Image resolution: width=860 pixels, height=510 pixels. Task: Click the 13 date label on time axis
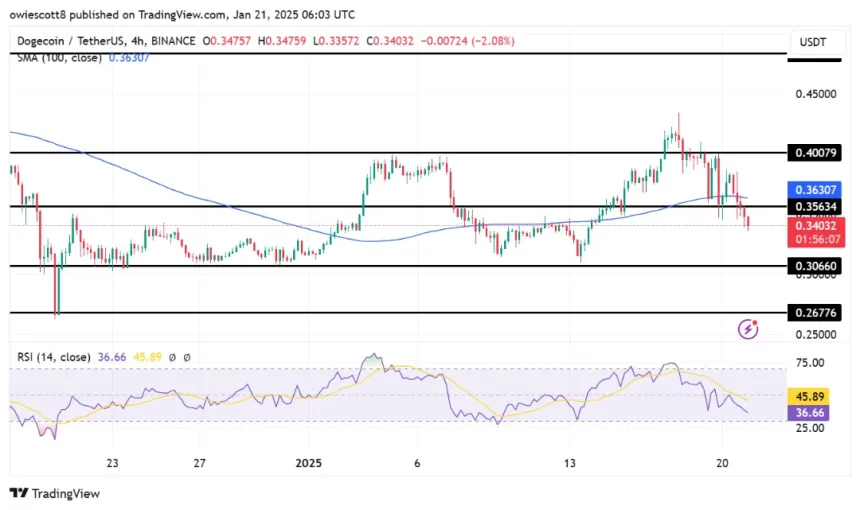click(x=571, y=463)
